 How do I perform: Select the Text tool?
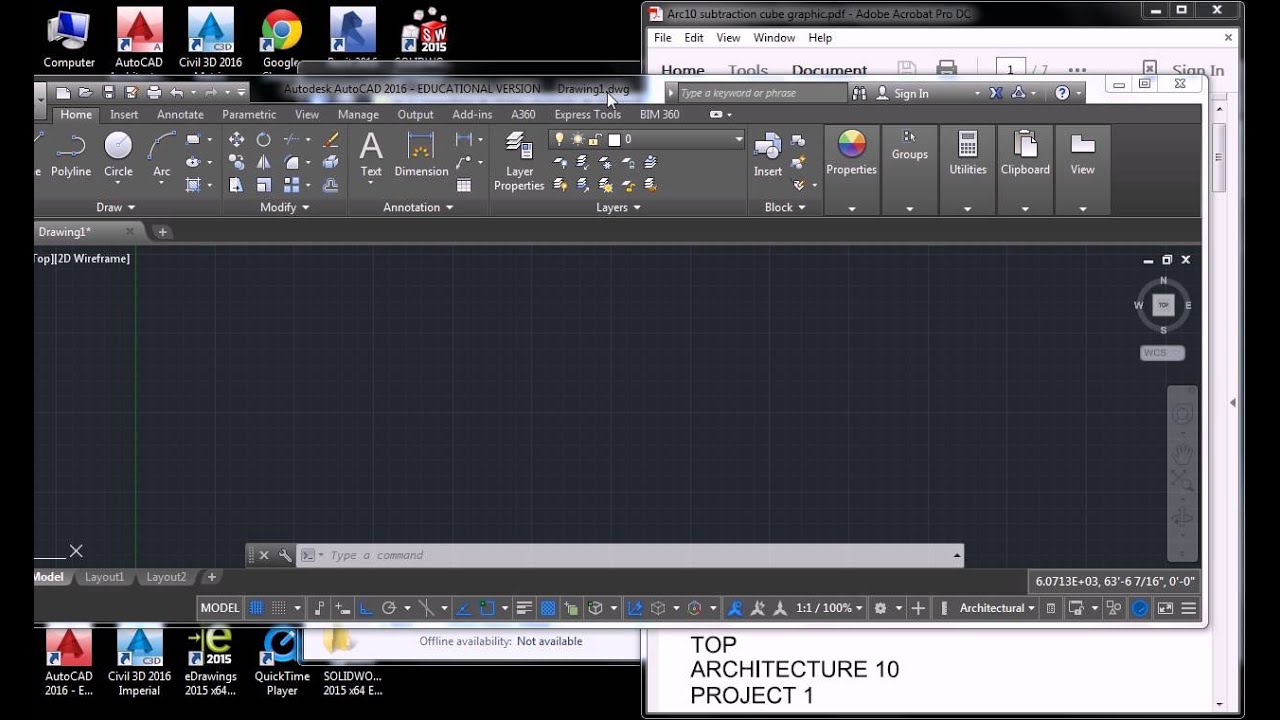pos(371,156)
